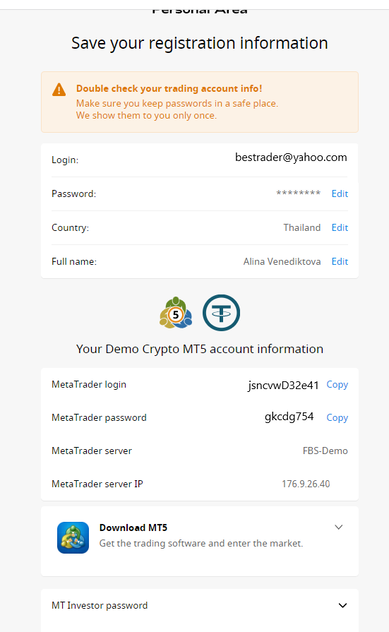Click the orange warning triangle icon
389x632 pixels.
(x=59, y=89)
